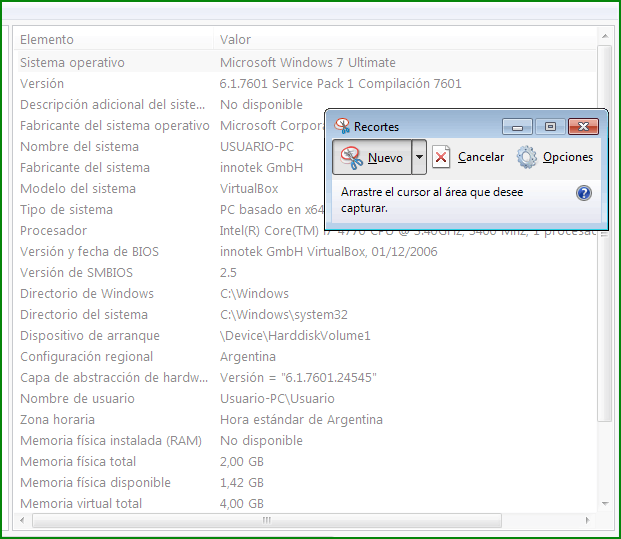Minimize the Recortes window
This screenshot has width=621, height=539.
518,127
